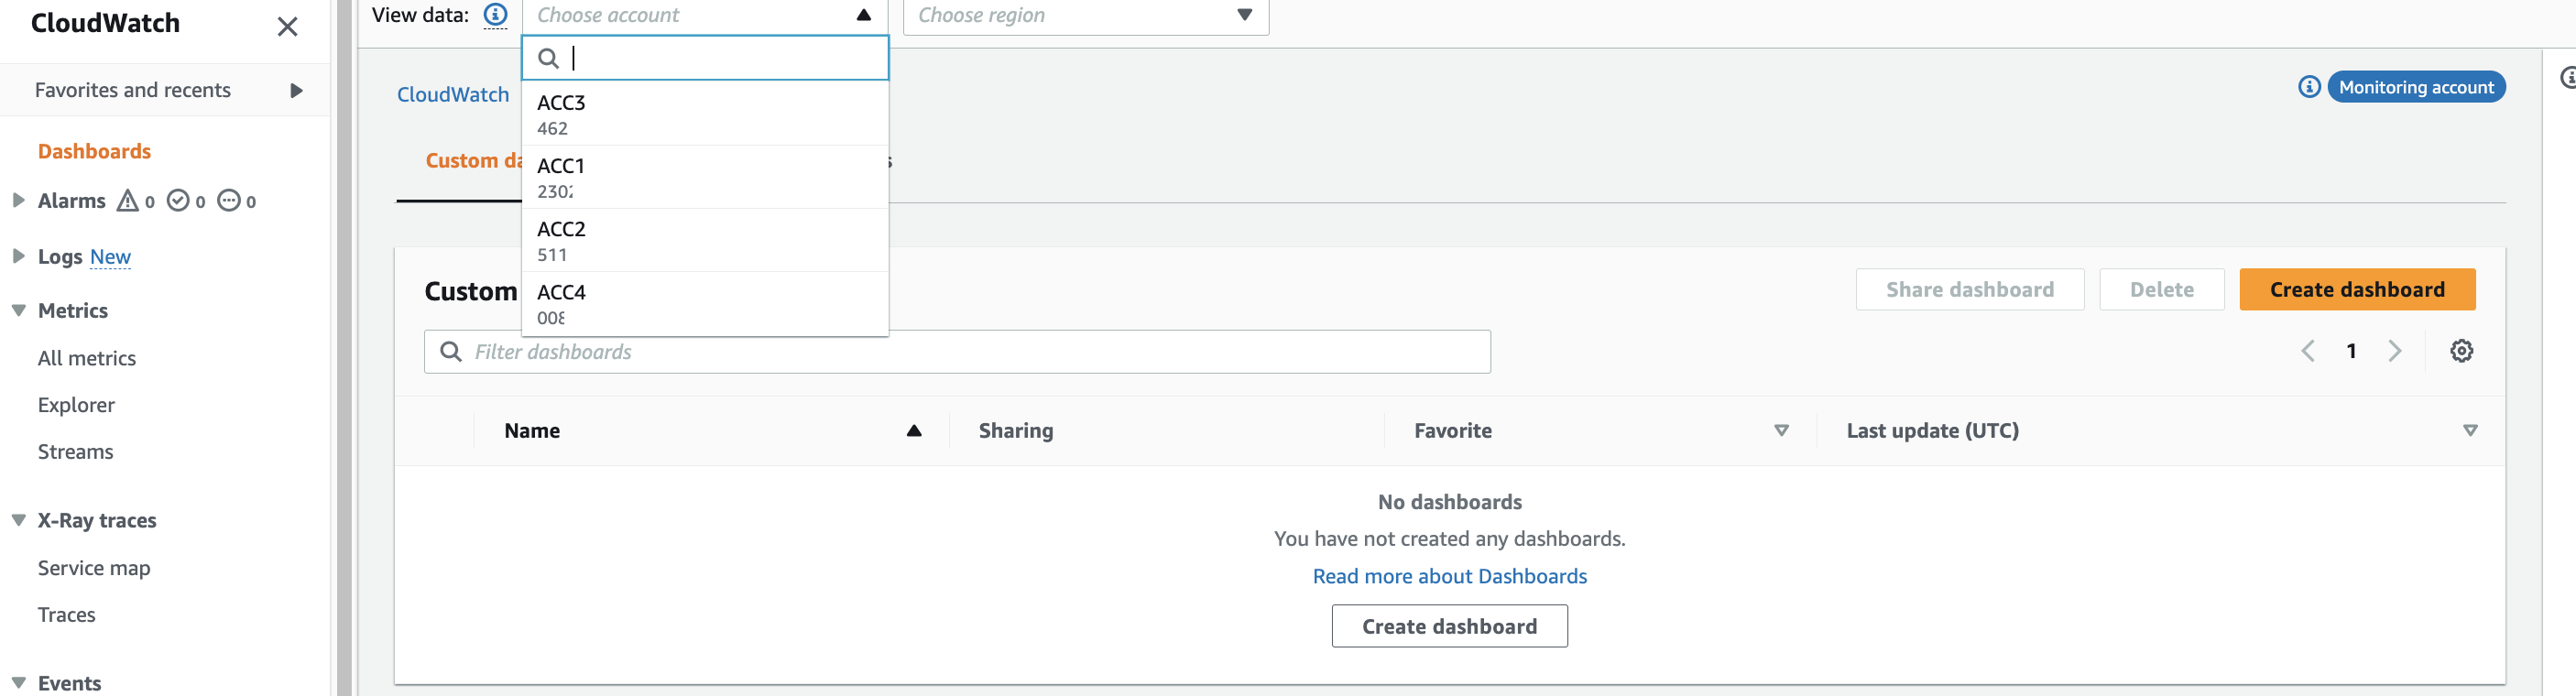Select account ACC3

pyautogui.click(x=705, y=114)
